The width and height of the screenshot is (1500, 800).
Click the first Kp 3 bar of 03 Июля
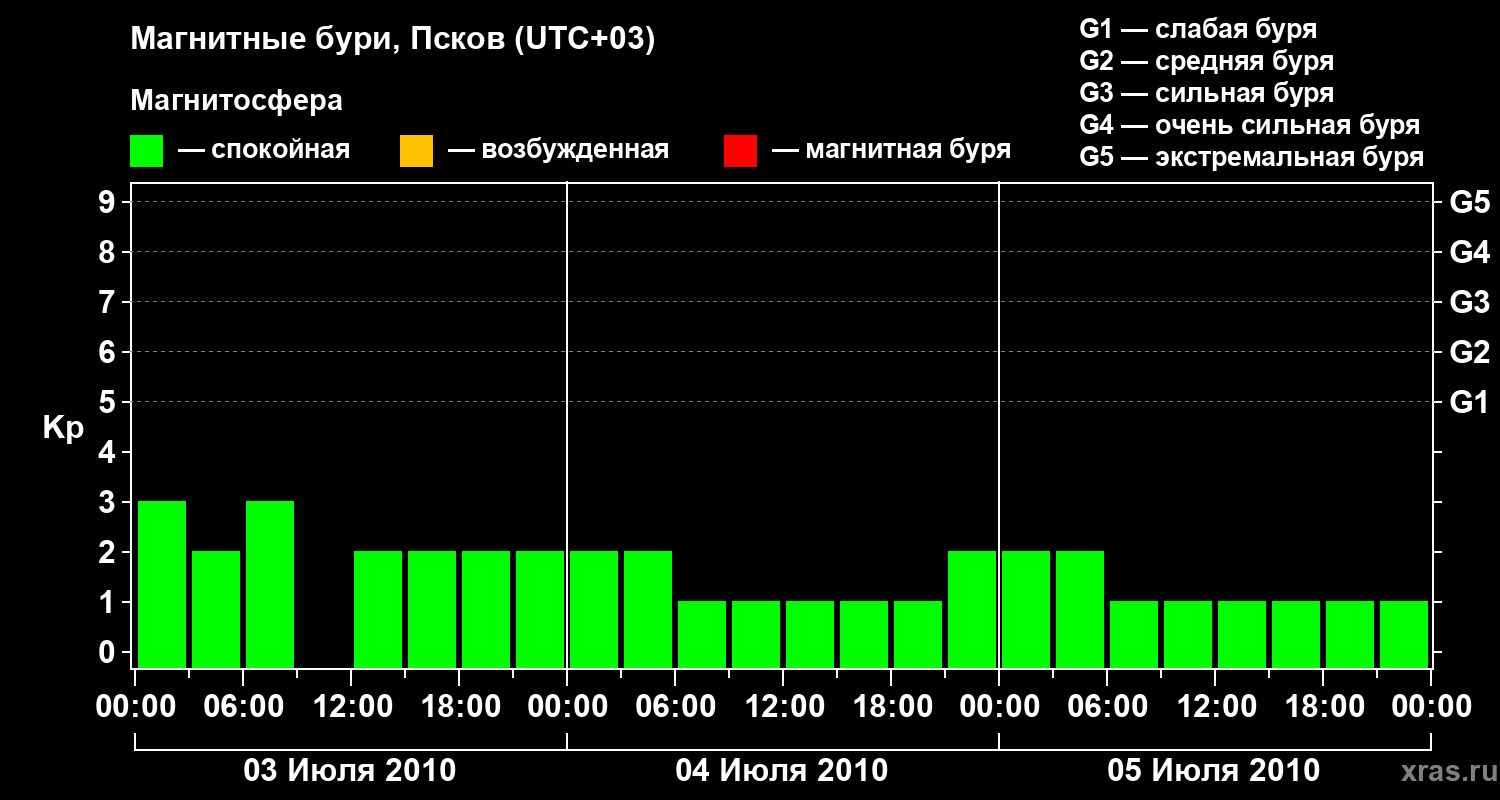pos(162,584)
